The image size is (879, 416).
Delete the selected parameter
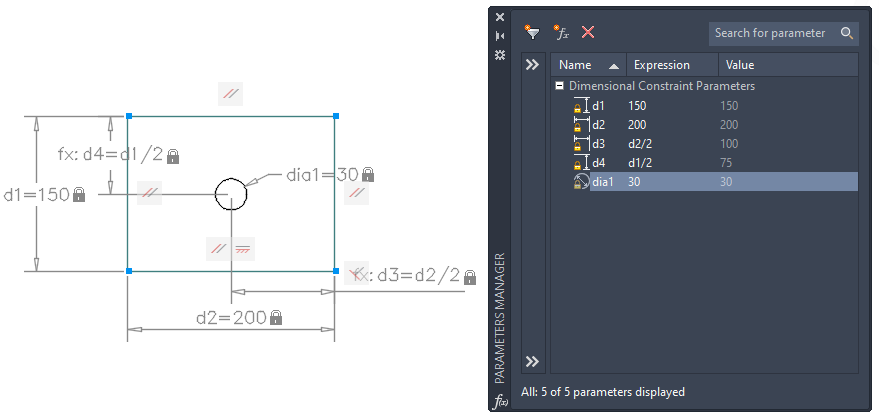(x=587, y=33)
